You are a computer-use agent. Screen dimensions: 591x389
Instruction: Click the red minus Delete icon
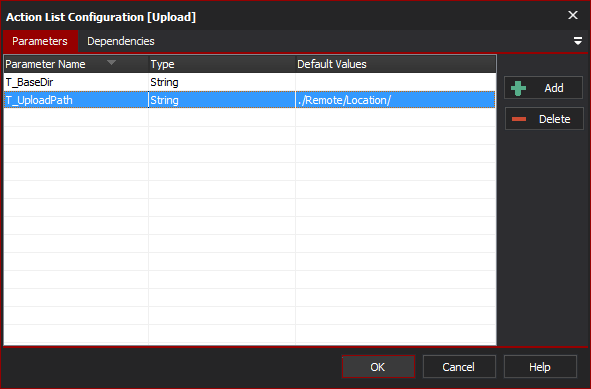[519, 119]
